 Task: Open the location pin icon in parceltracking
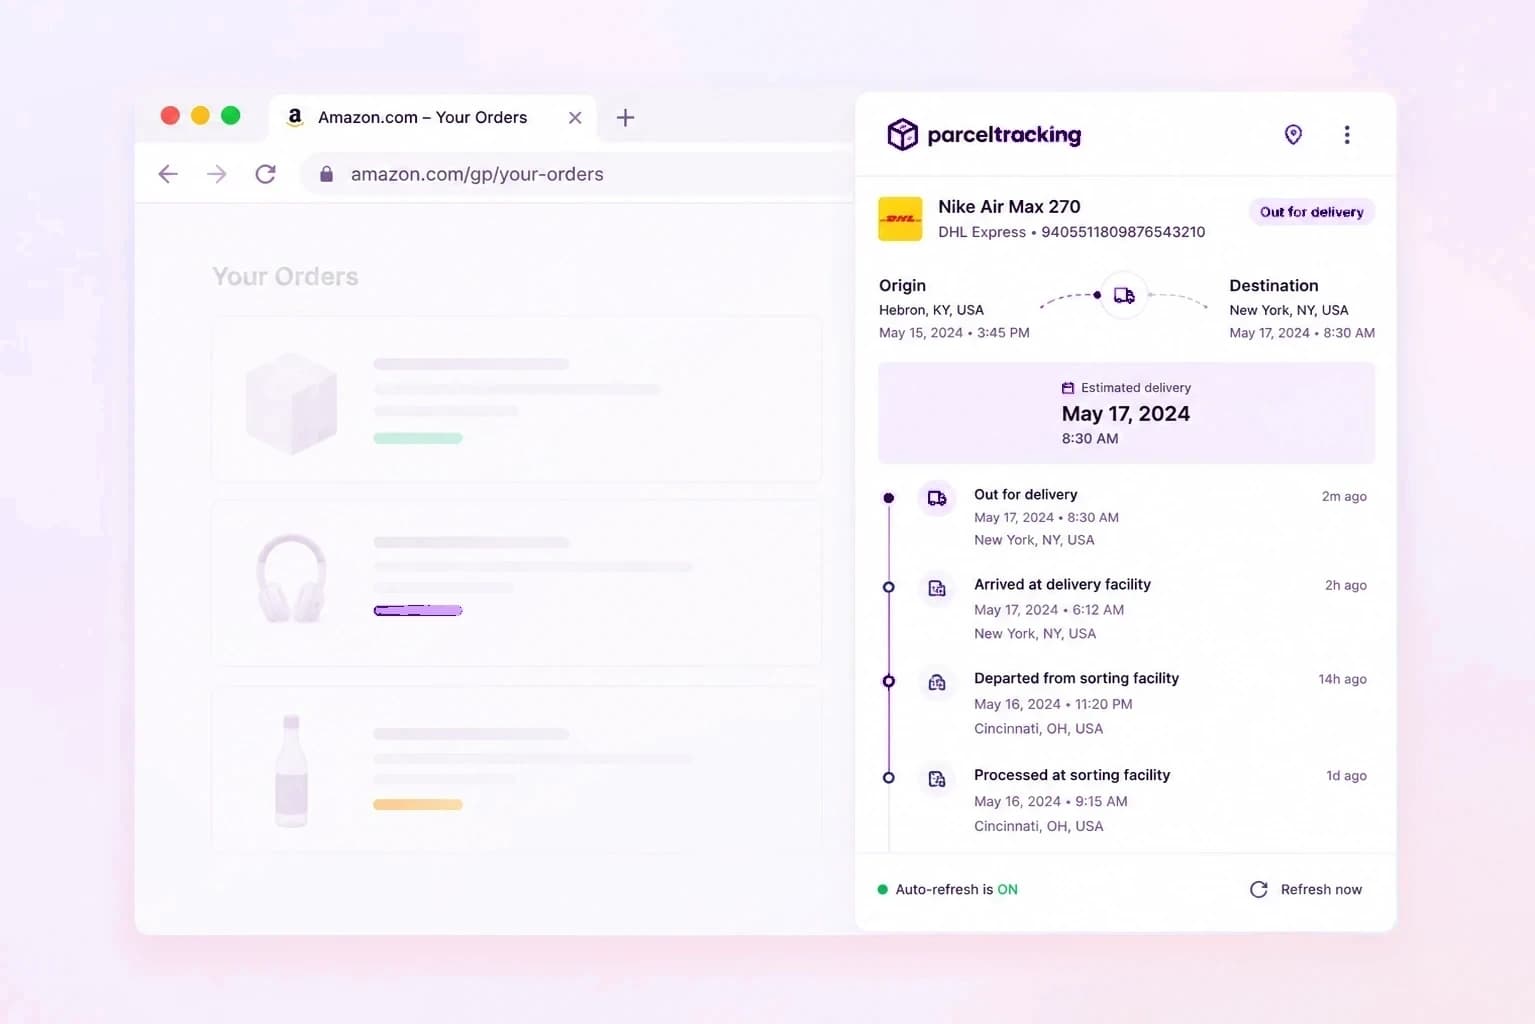coord(1293,134)
